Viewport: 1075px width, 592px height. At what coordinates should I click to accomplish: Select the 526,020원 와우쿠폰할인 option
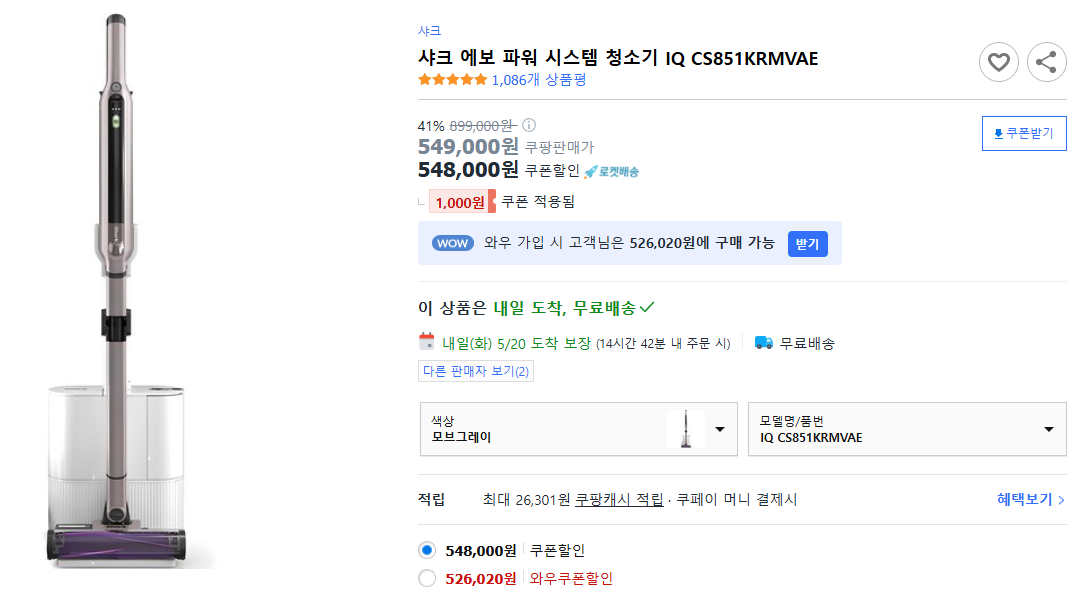tap(427, 578)
